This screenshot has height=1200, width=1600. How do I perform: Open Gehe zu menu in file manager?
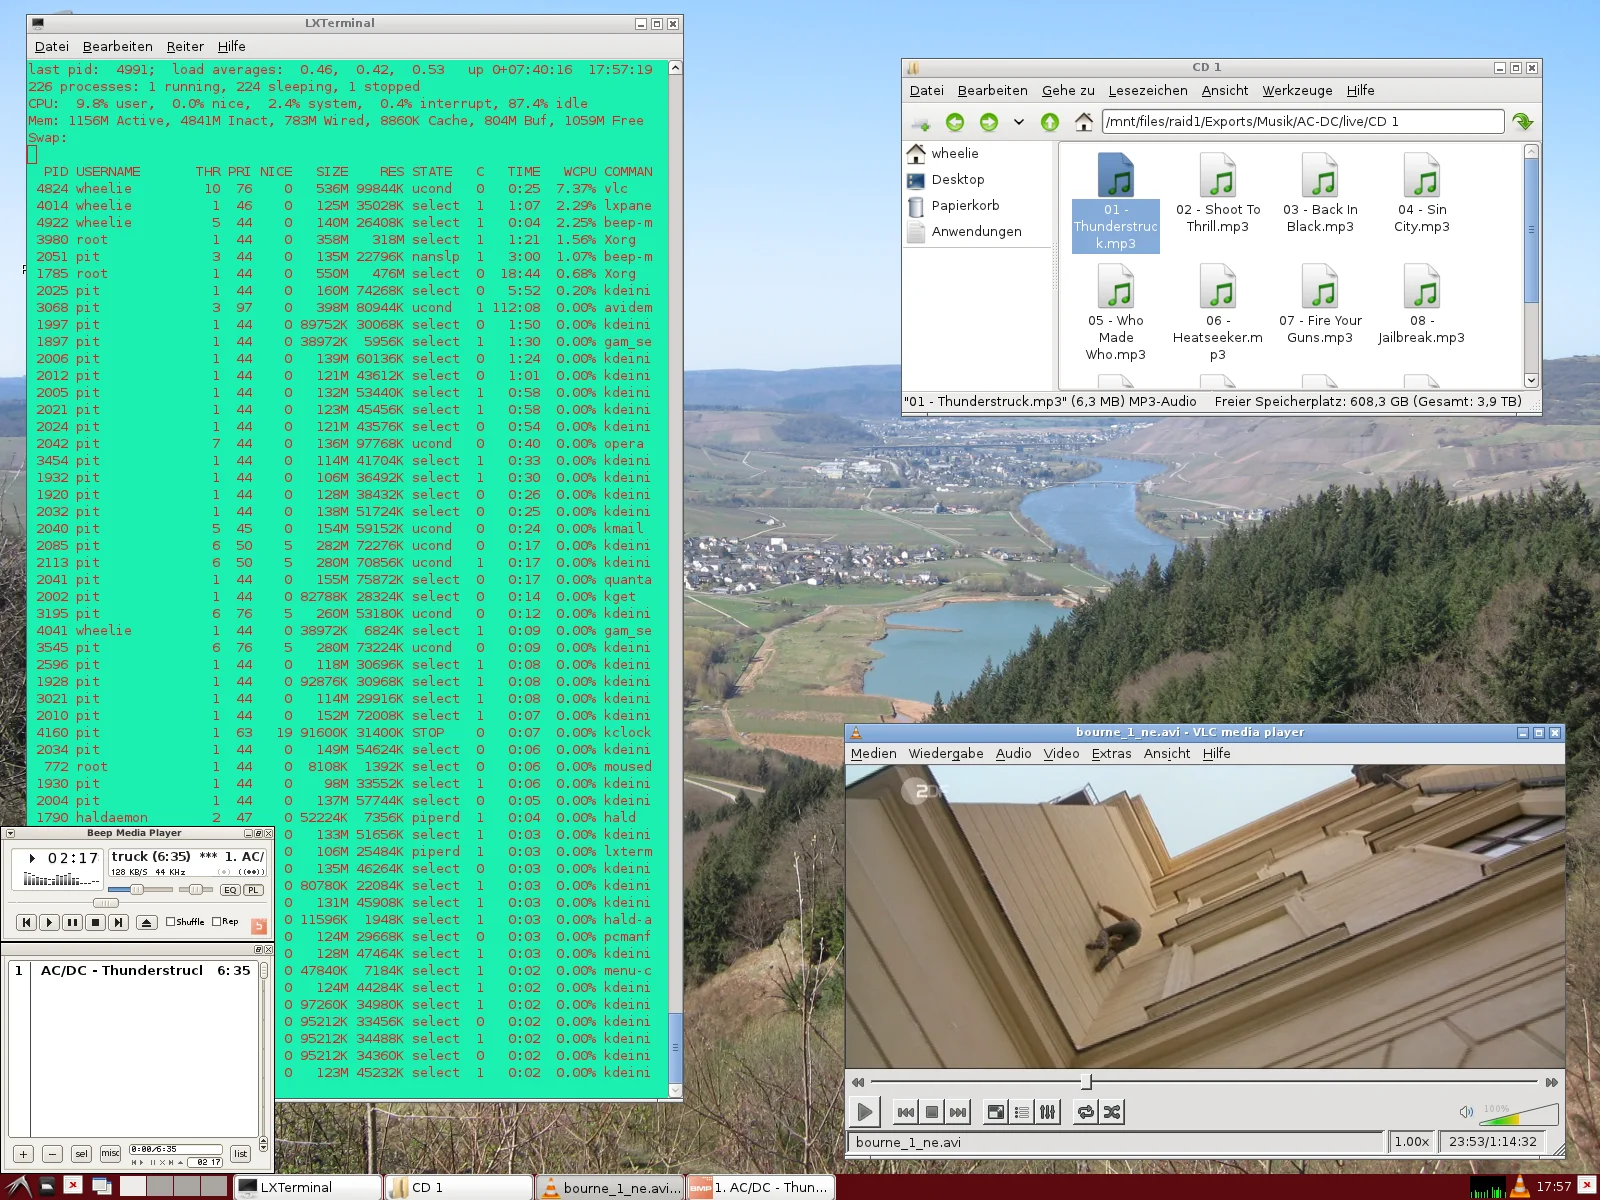(1068, 90)
